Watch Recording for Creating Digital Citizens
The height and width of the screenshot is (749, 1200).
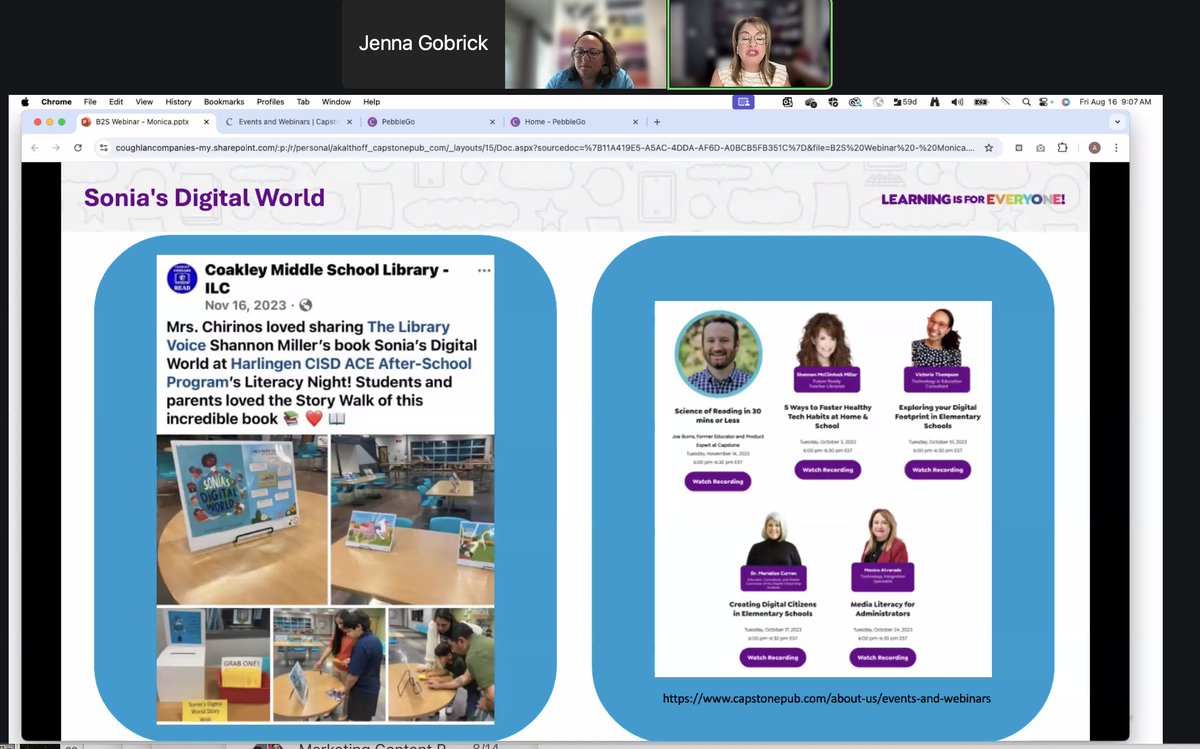click(773, 657)
